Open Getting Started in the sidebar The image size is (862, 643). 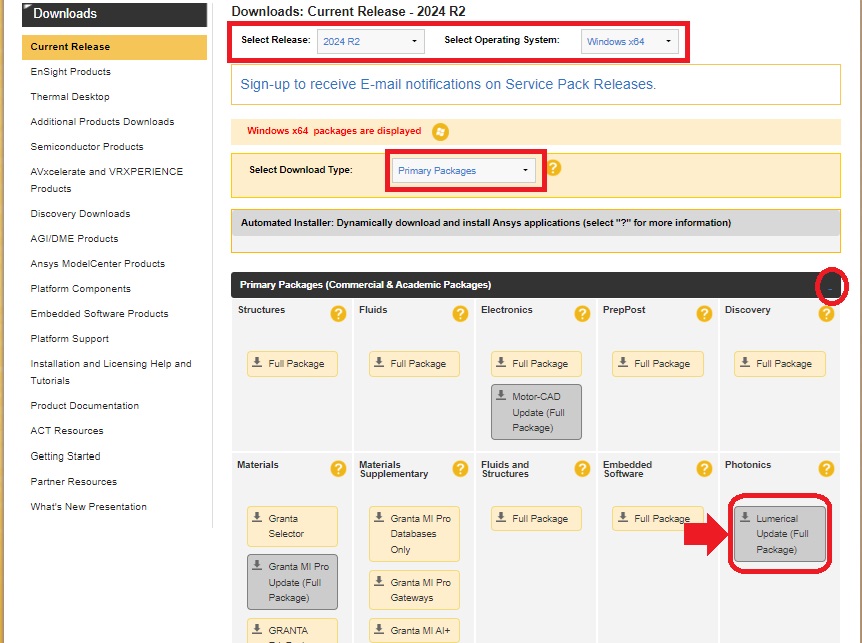[x=65, y=456]
